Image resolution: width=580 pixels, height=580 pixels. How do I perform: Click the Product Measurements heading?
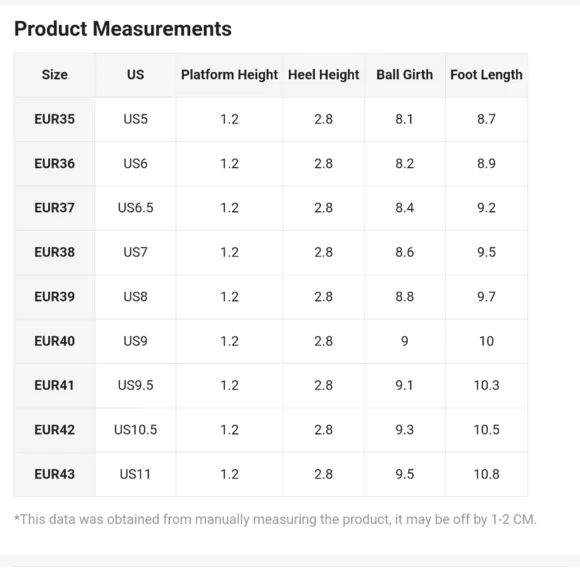[x=123, y=29]
